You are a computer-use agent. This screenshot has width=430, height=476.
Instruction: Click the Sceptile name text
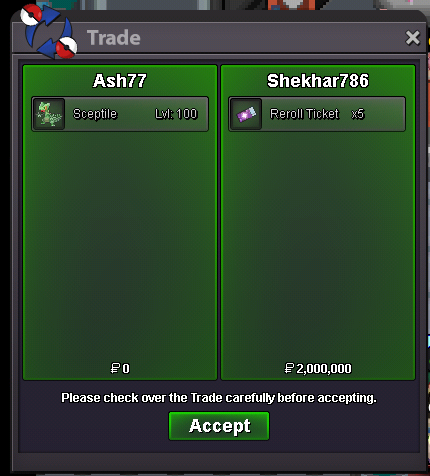pyautogui.click(x=95, y=114)
